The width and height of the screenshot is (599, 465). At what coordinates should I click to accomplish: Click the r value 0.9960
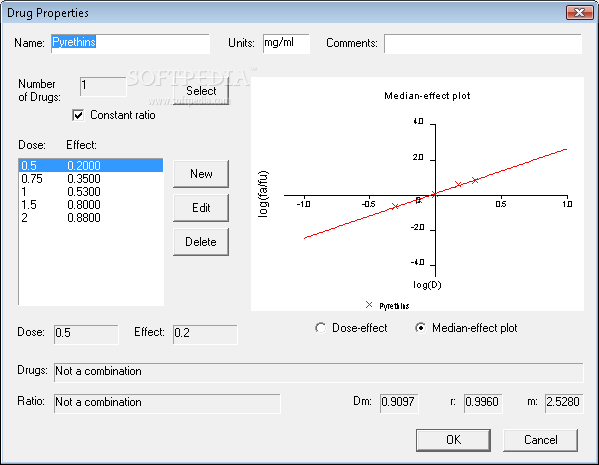click(x=483, y=403)
